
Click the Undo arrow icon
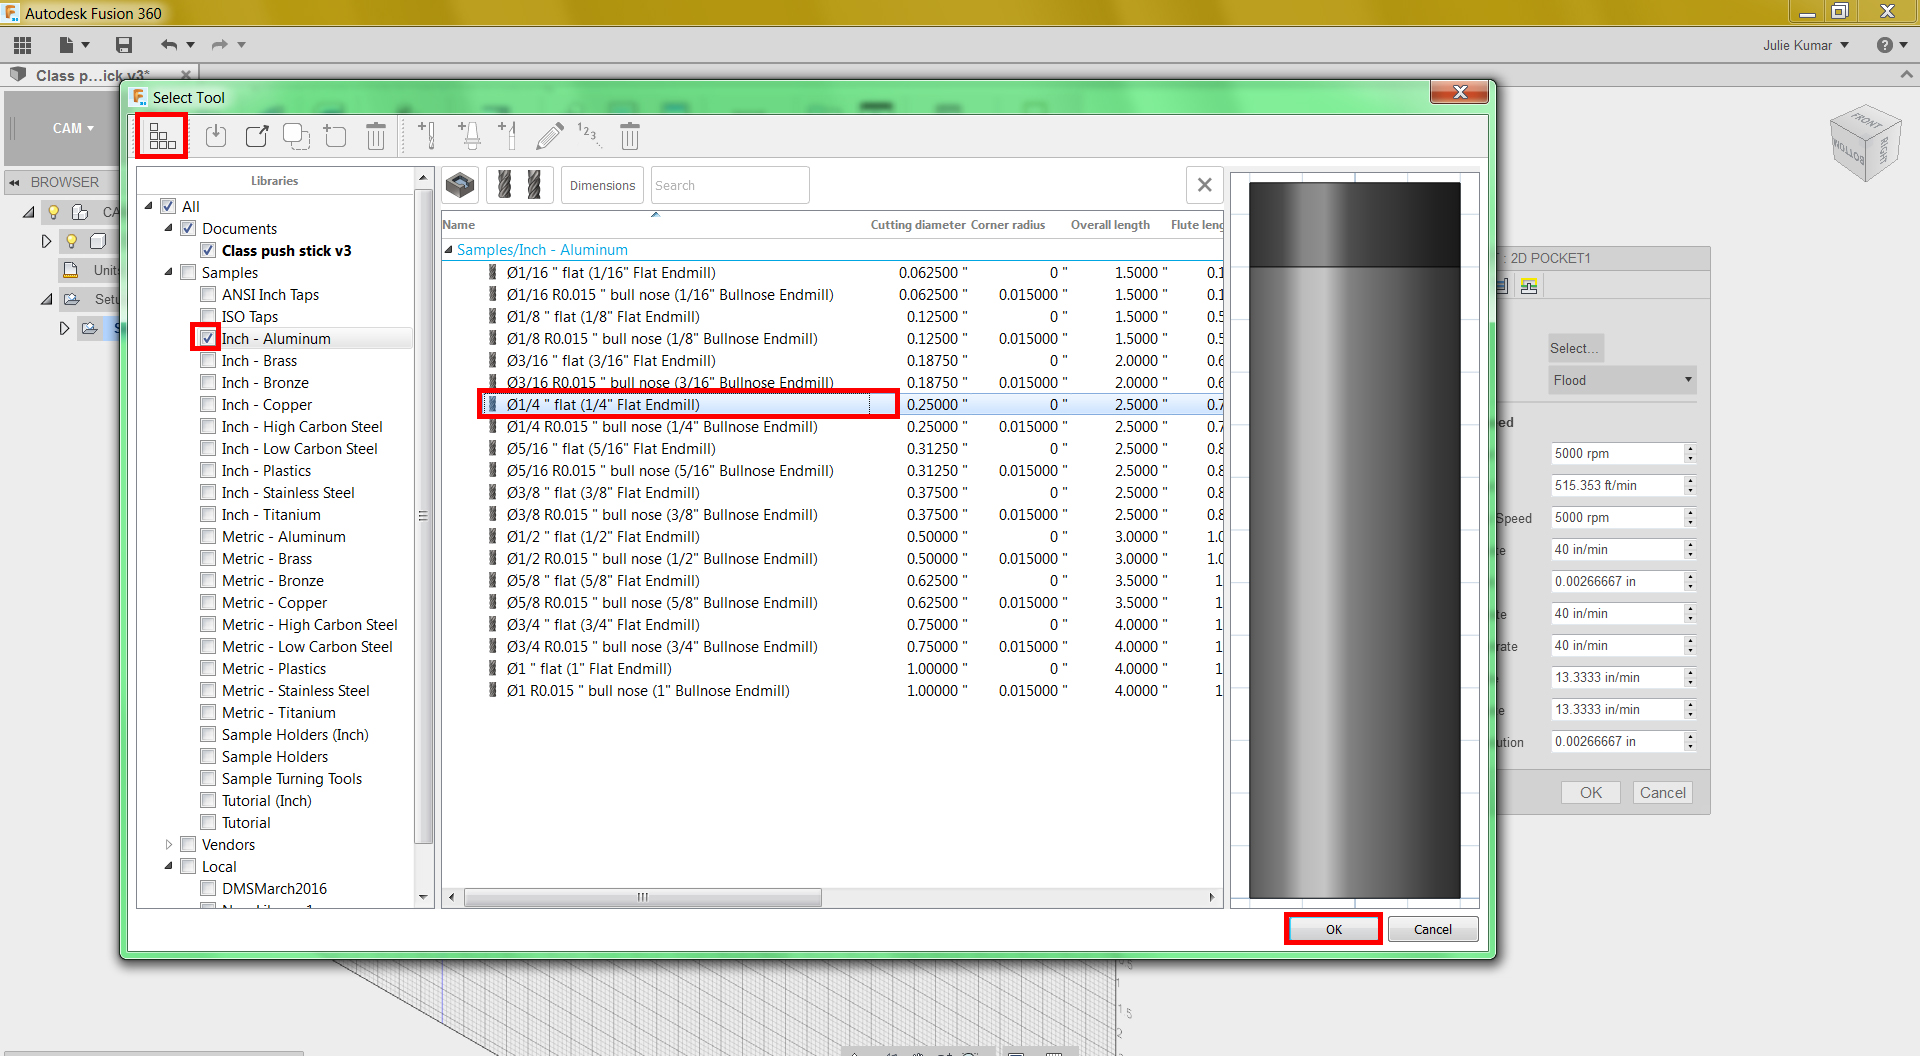click(x=169, y=44)
